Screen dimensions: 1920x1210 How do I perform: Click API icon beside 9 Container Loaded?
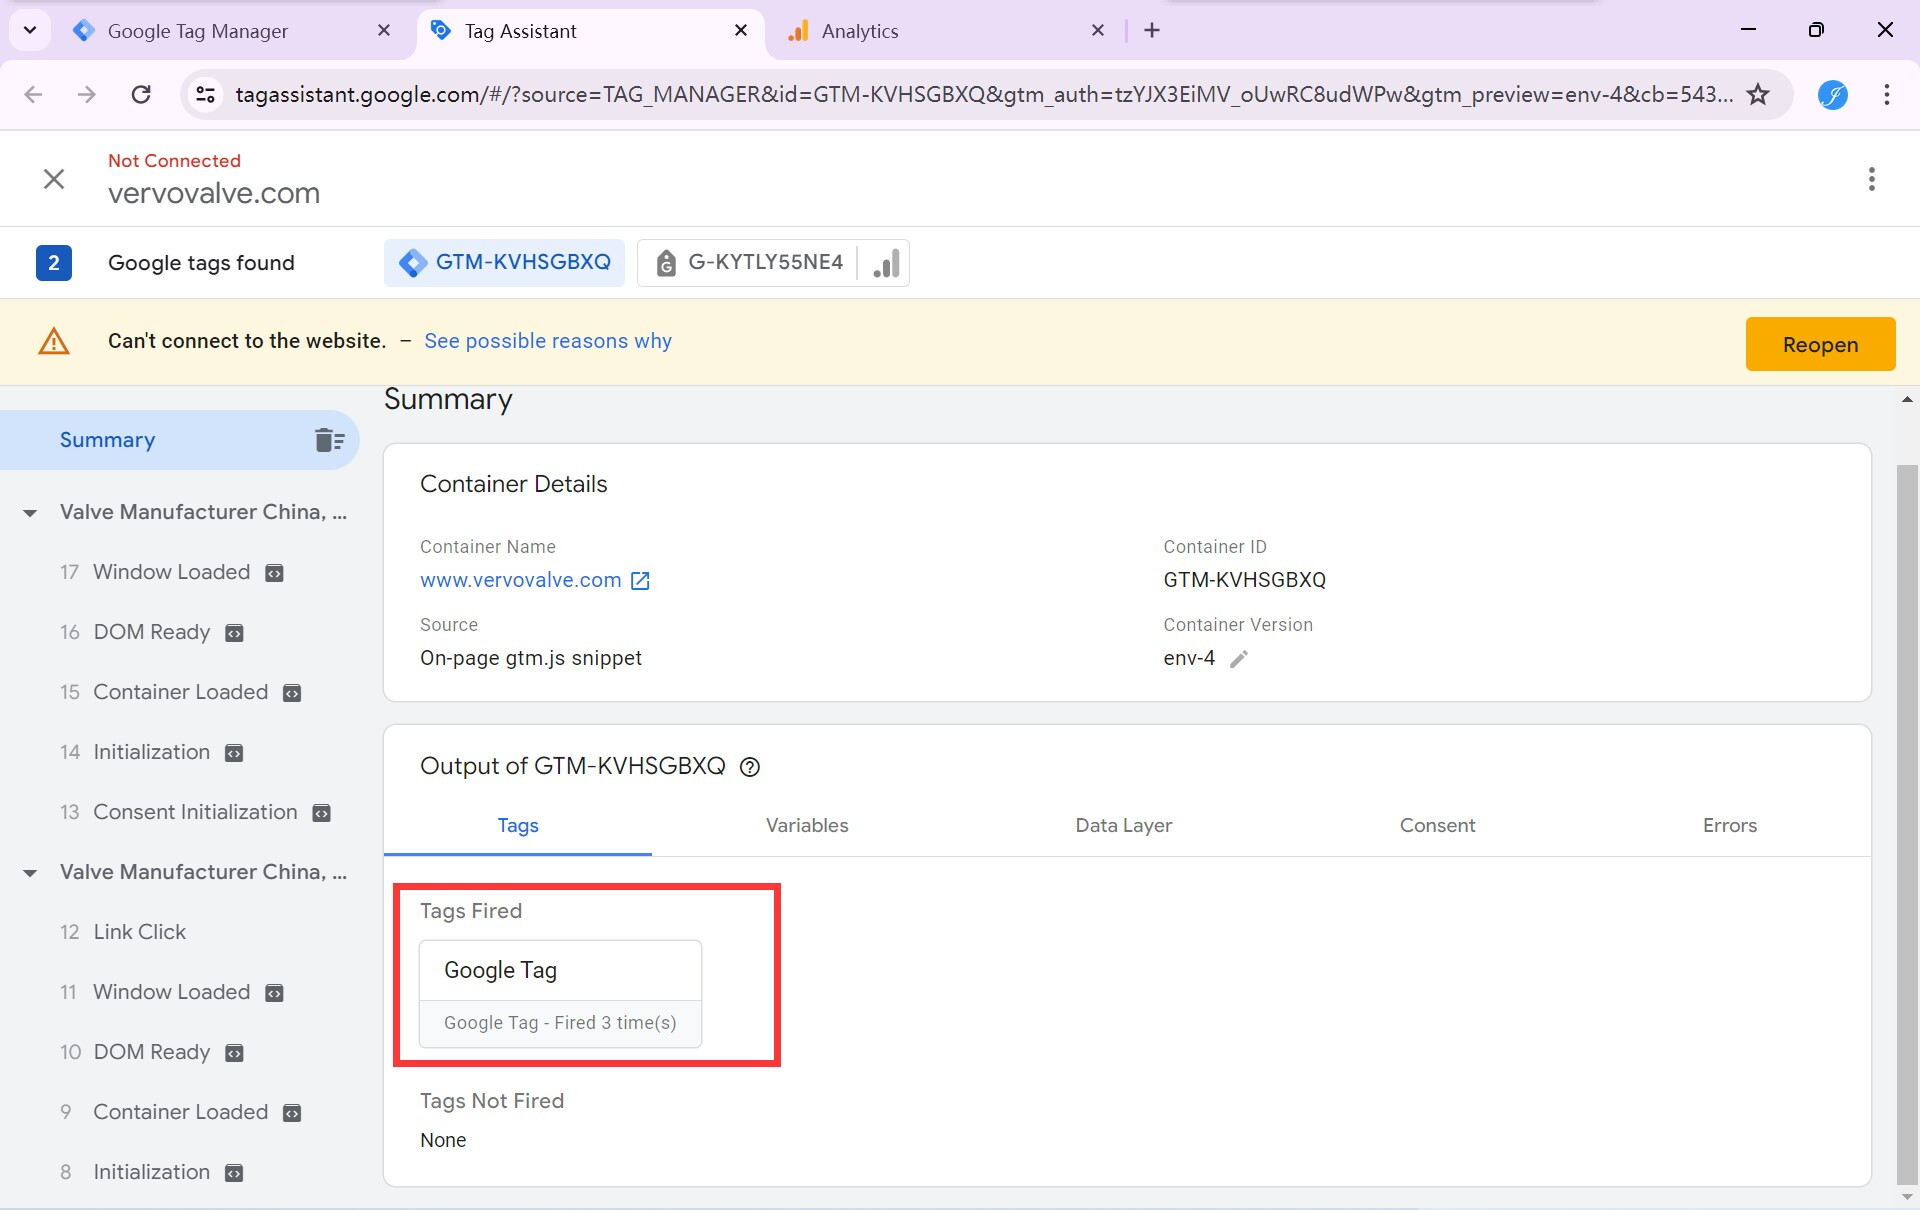(292, 1113)
